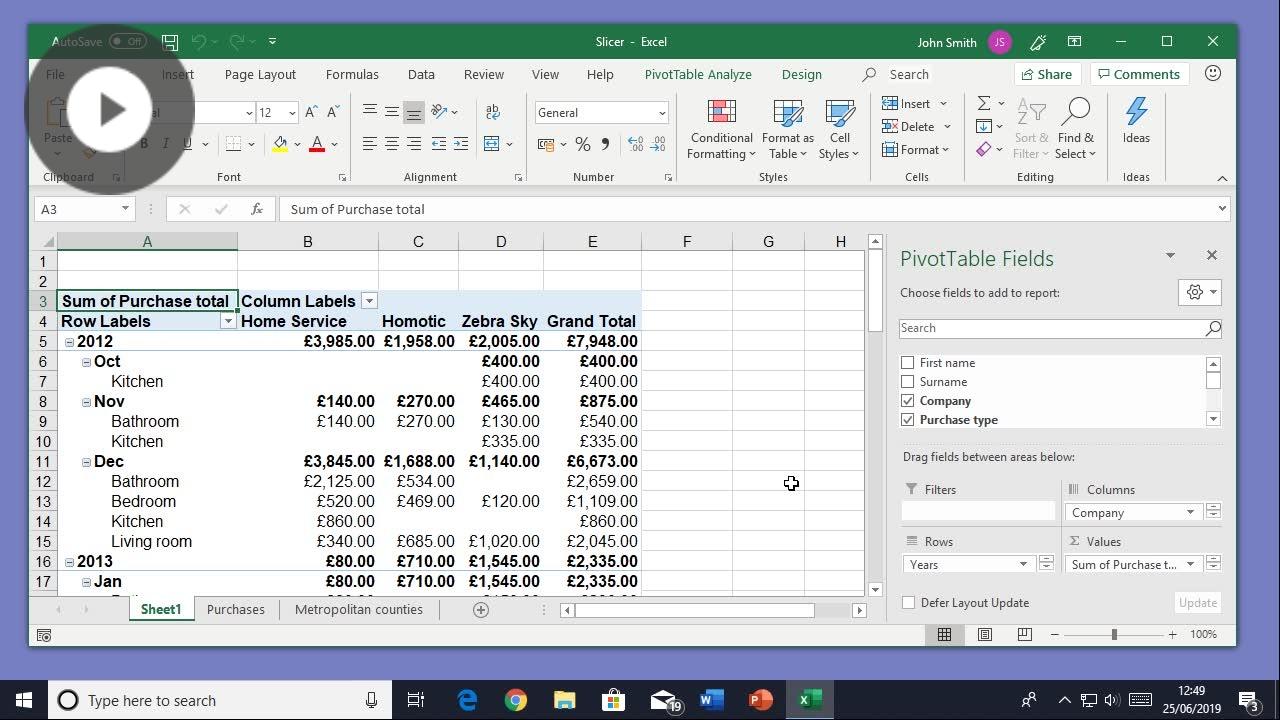
Task: Open the Page Layout tab
Action: [x=260, y=74]
